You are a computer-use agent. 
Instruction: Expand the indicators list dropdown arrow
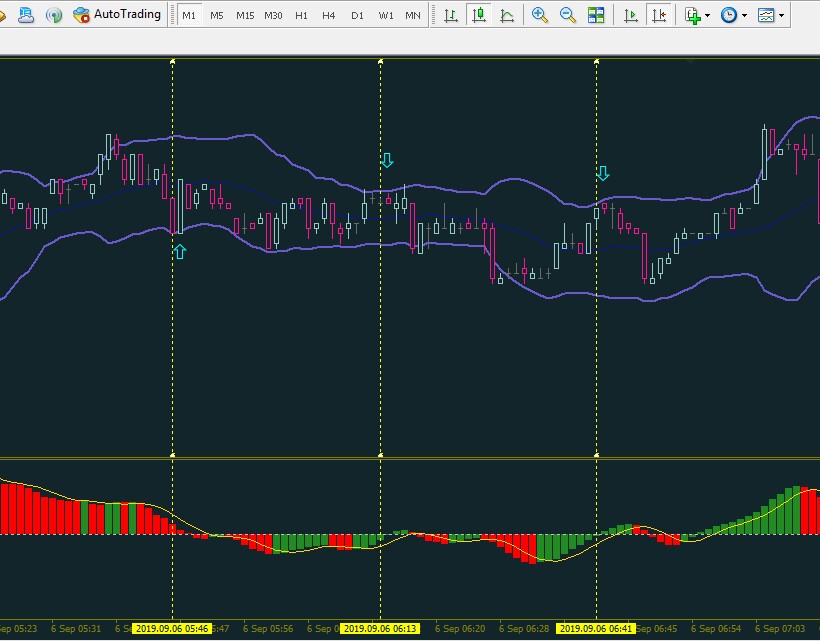pos(708,16)
